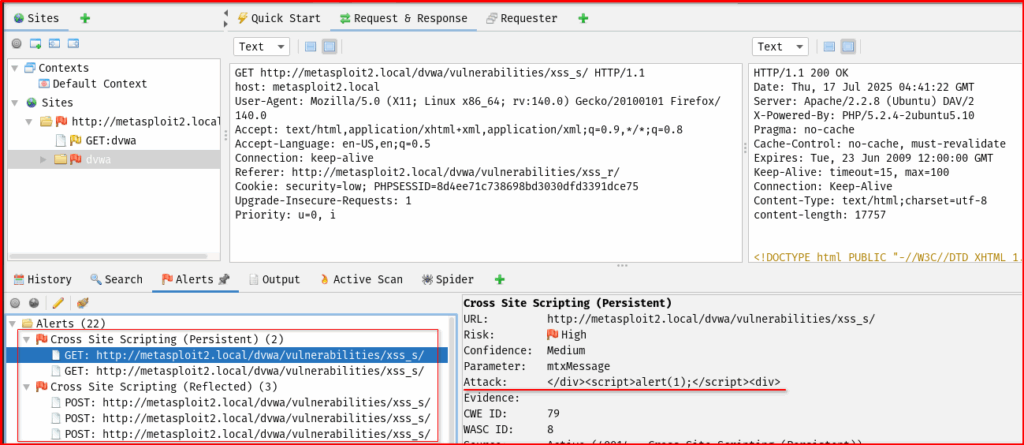Click the Default Context icon

(44, 84)
